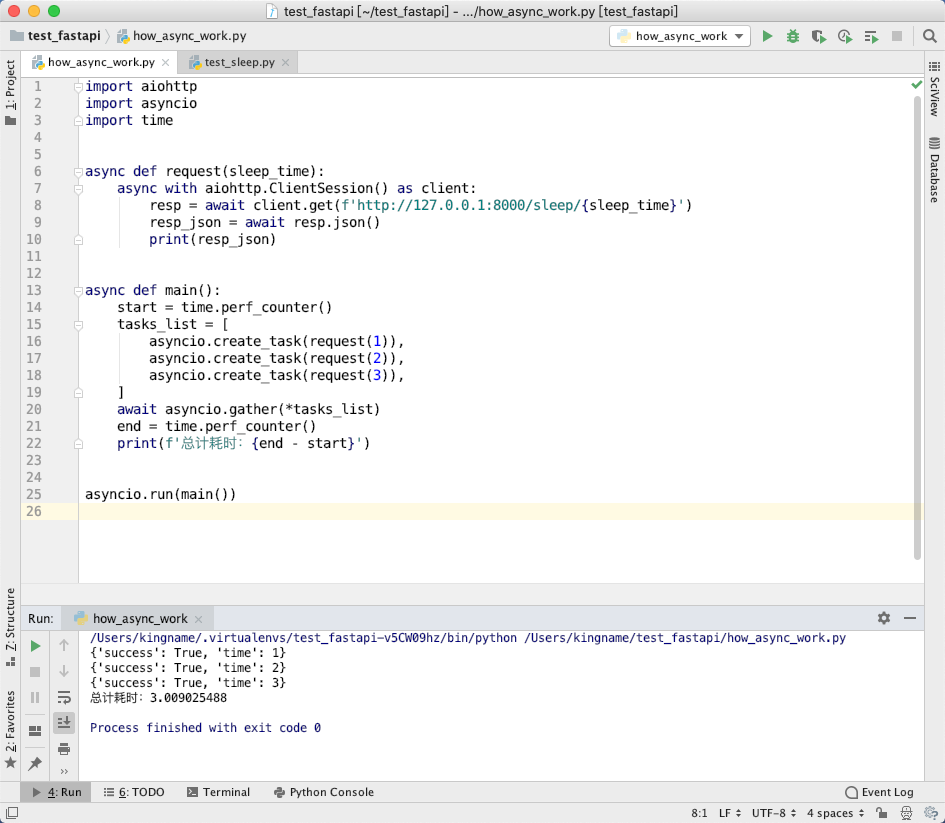
Task: Open the interpreter path link in console
Action: coord(303,638)
